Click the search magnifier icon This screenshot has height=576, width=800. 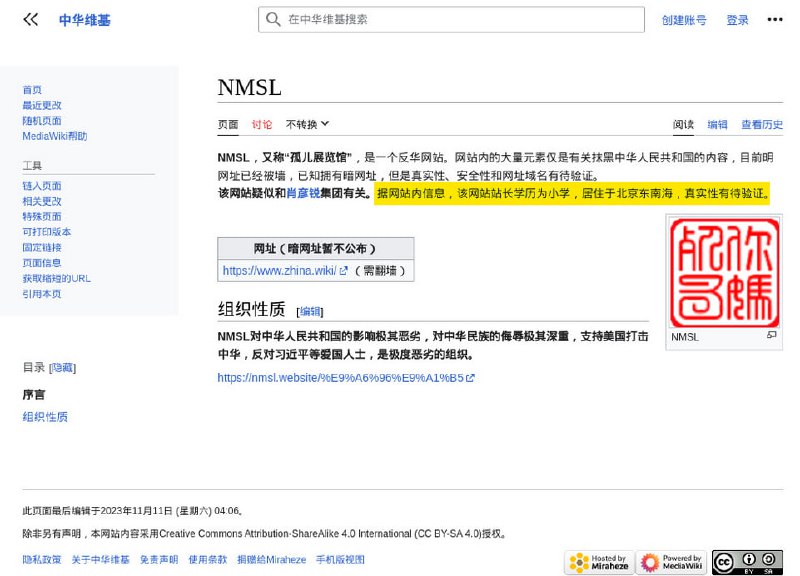[x=270, y=19]
